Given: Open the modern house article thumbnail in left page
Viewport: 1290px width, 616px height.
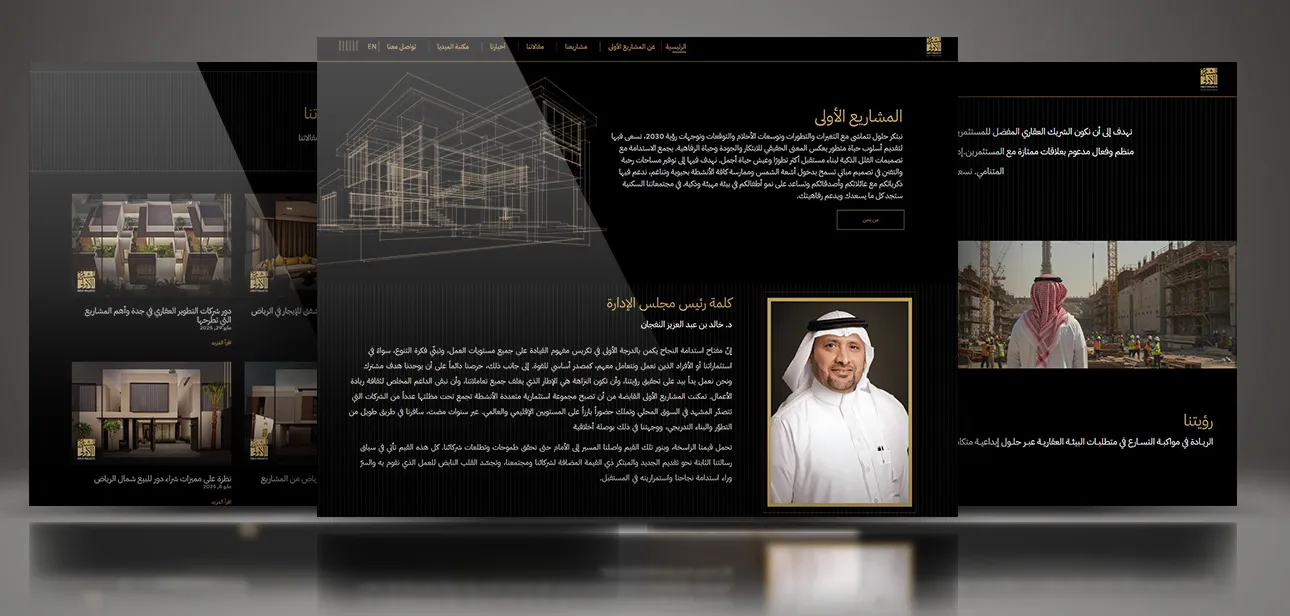Looking at the screenshot, I should pos(151,413).
